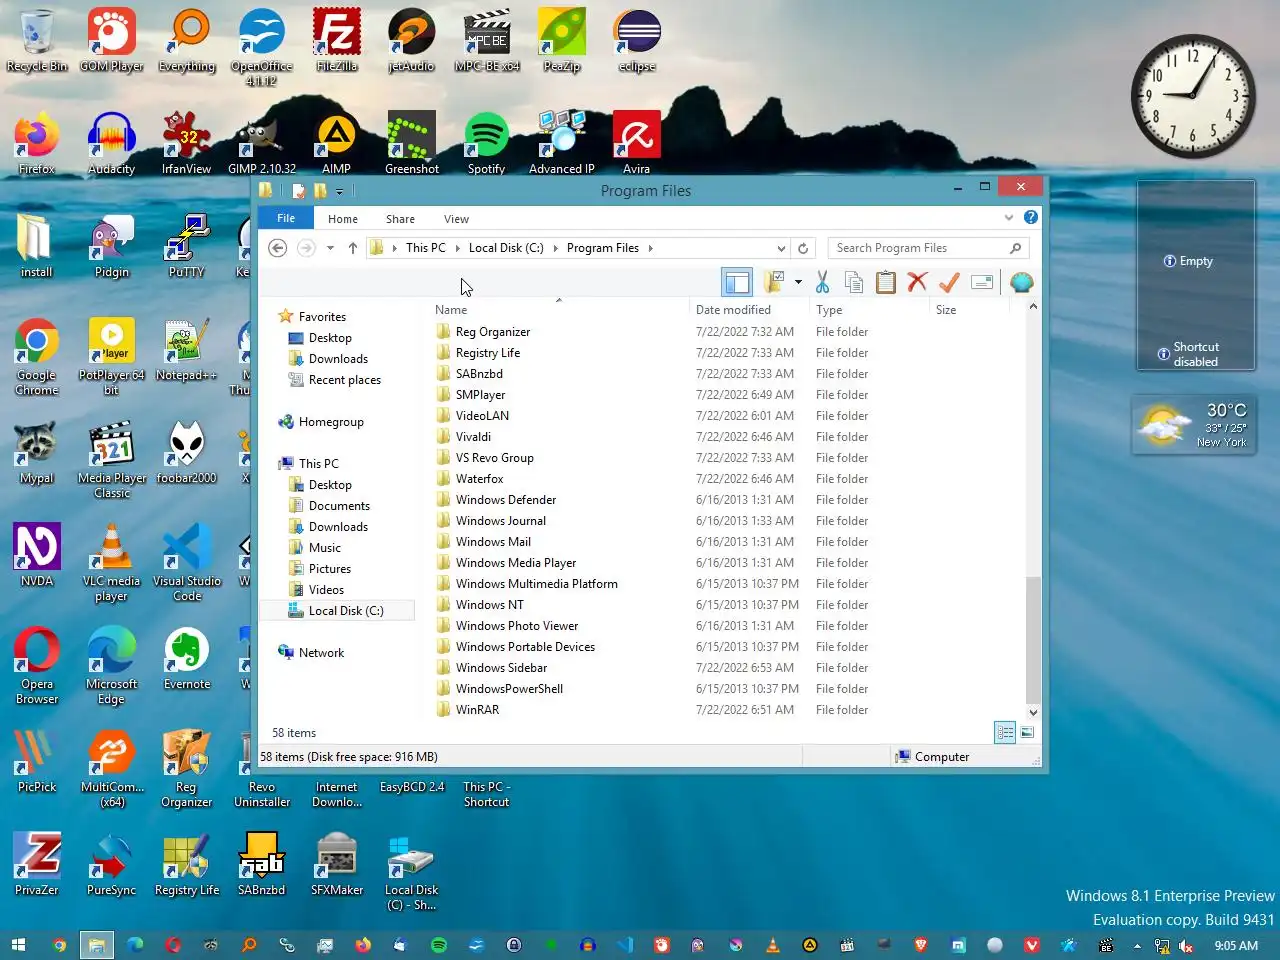Select Documents under This PC
This screenshot has width=1280, height=960.
[339, 506]
